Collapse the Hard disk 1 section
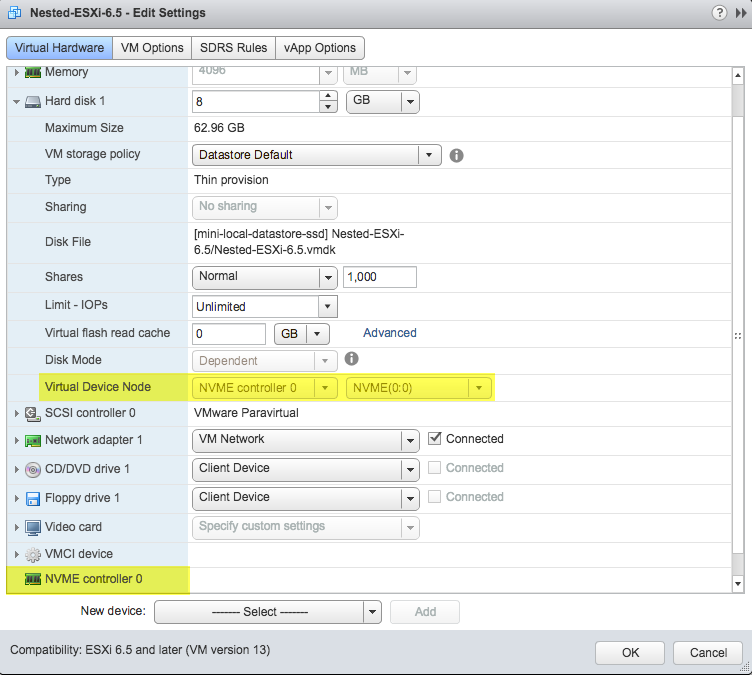 tap(16, 102)
